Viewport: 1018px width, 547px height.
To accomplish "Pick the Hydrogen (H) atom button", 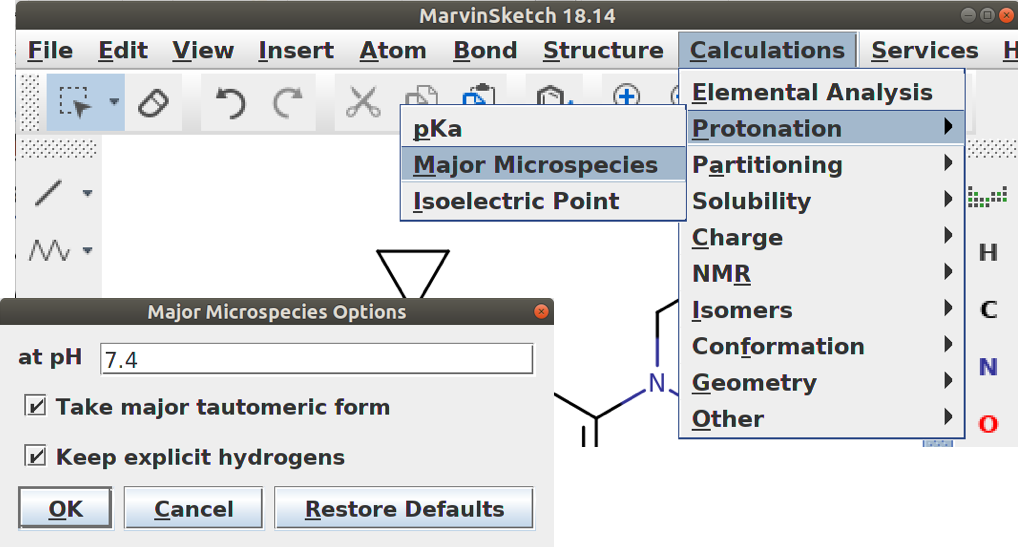I will [x=988, y=252].
